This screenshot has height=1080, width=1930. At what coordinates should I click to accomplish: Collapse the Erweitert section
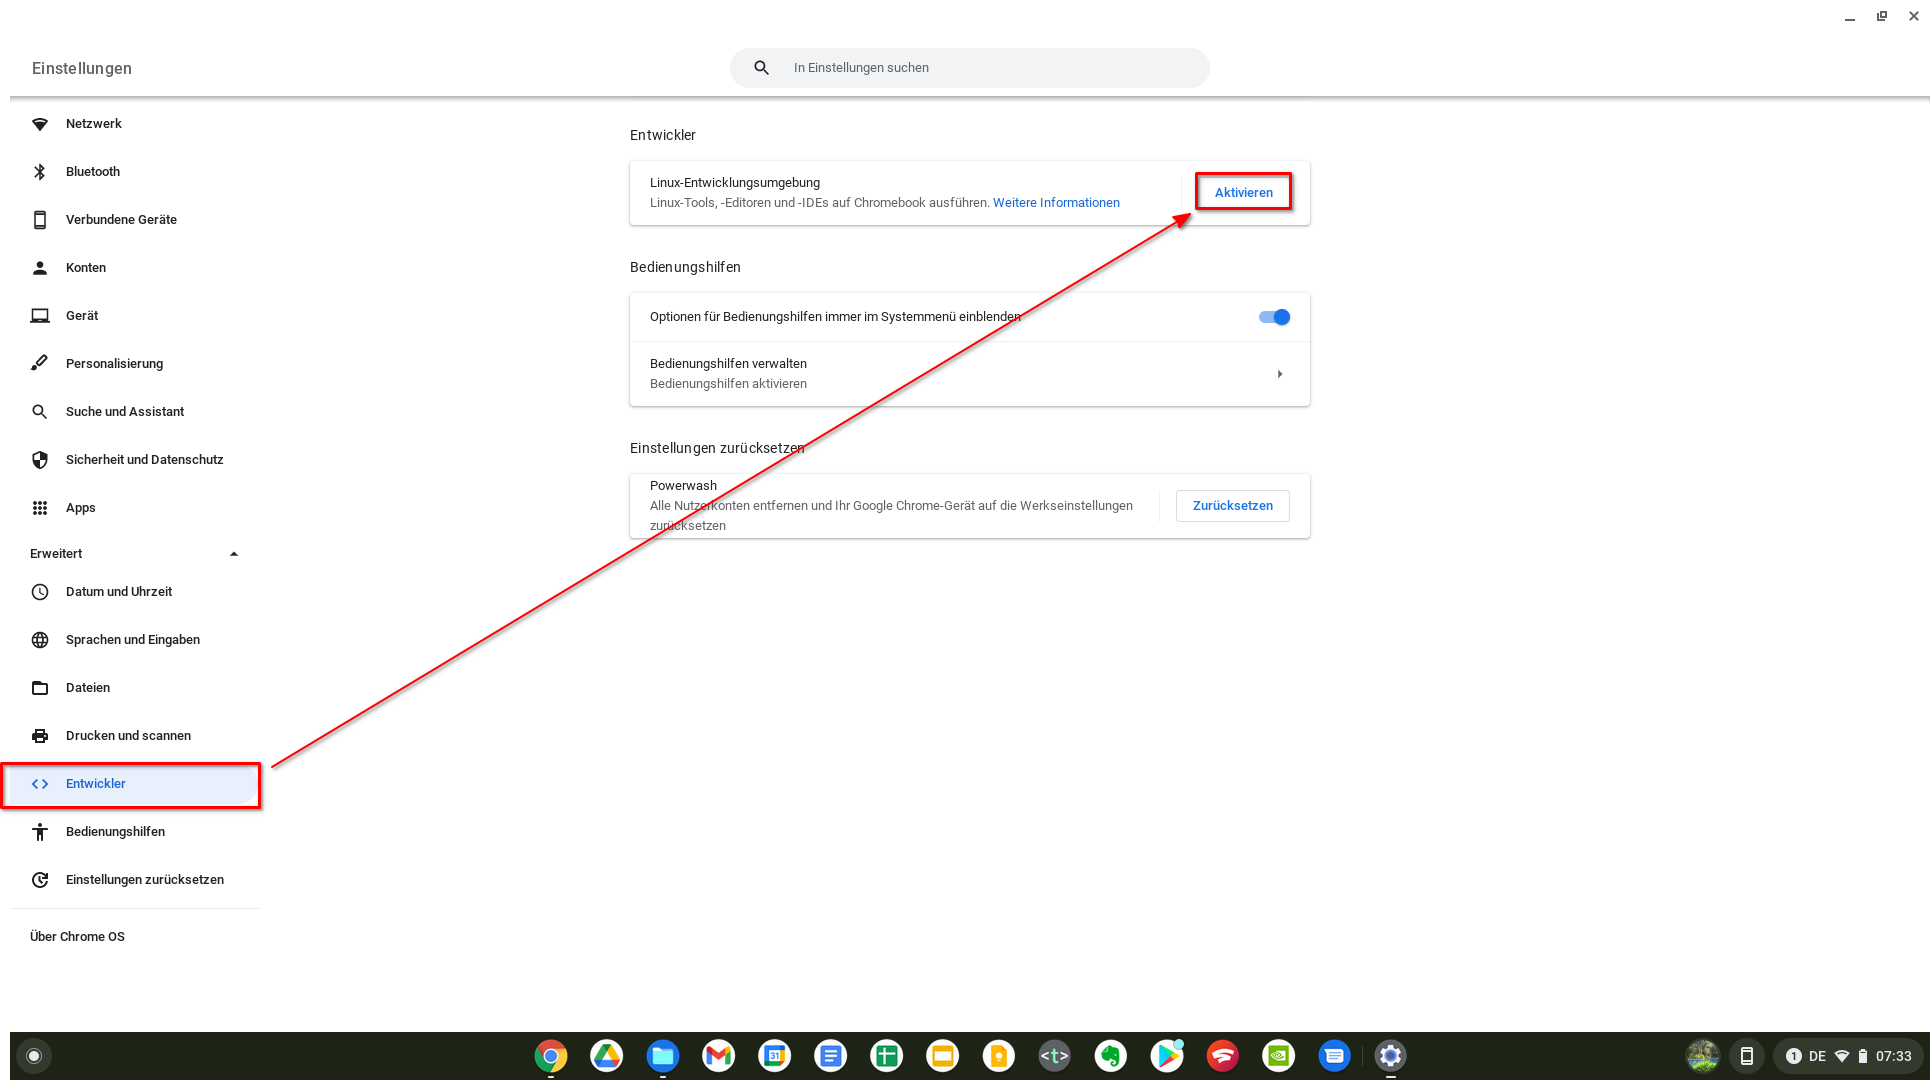234,554
